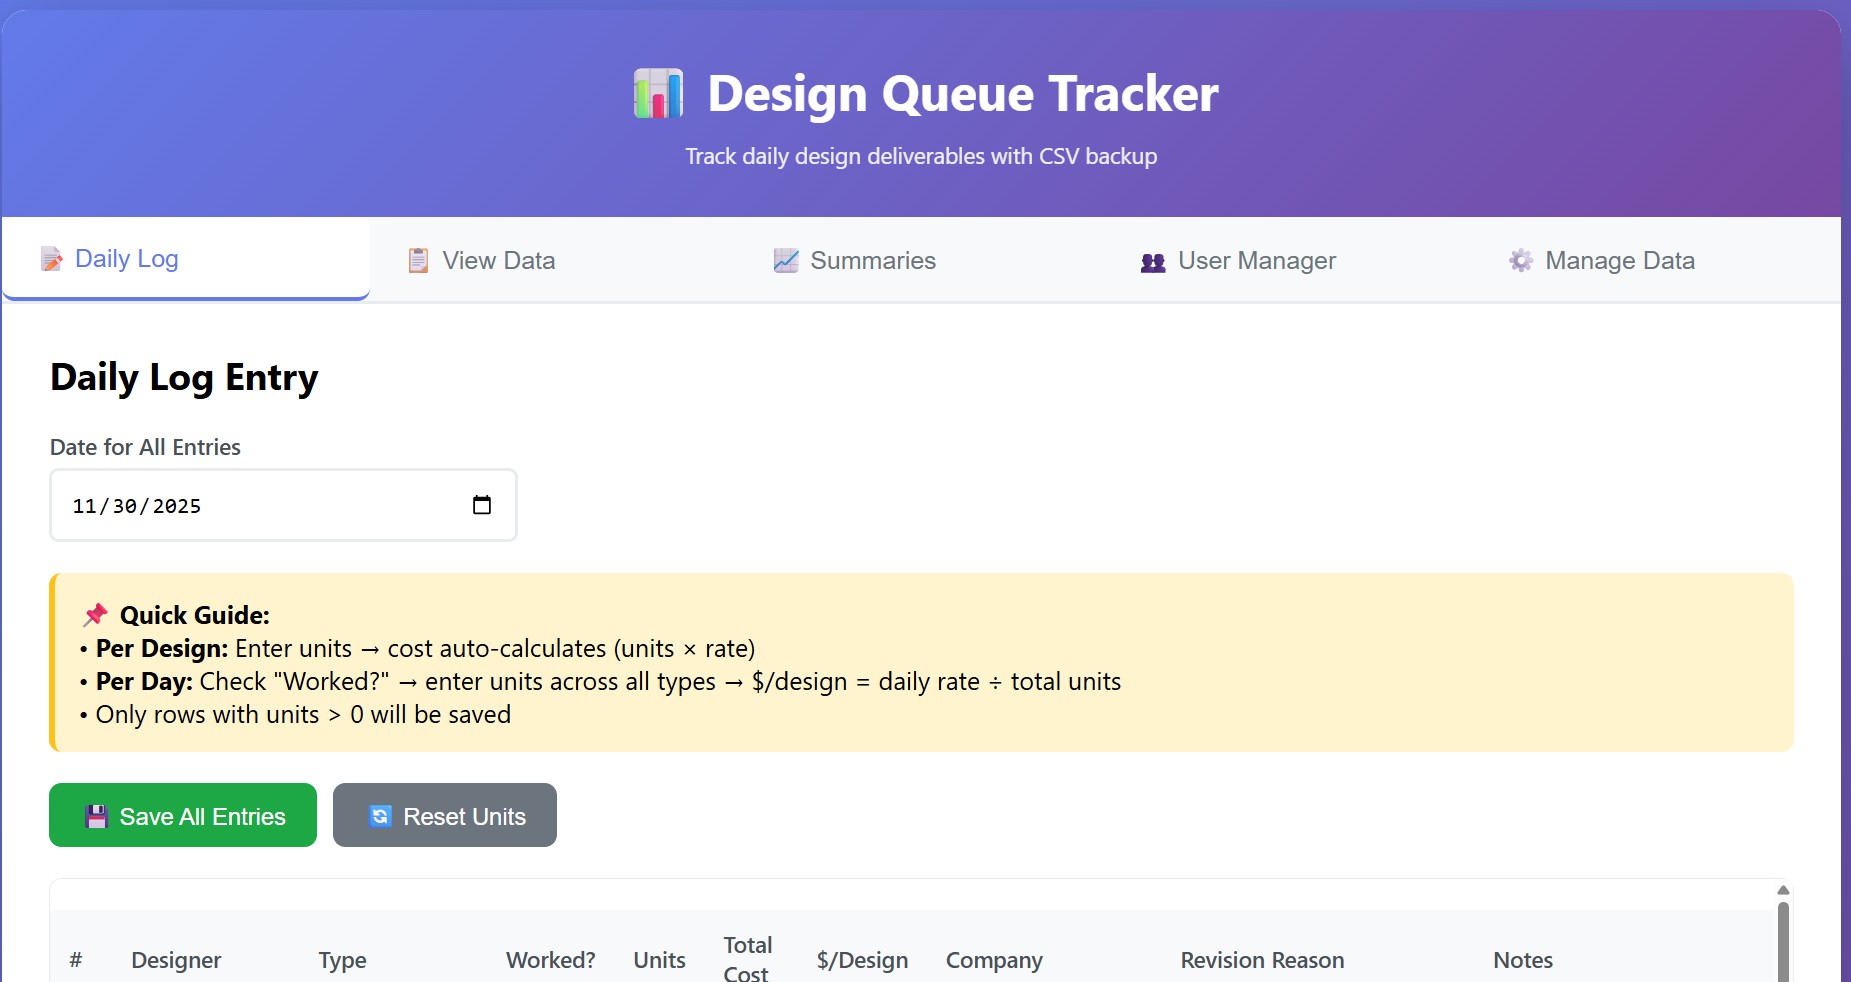Viewport: 1851px width, 982px height.
Task: Click the table scrollbar up arrow
Action: (x=1782, y=890)
